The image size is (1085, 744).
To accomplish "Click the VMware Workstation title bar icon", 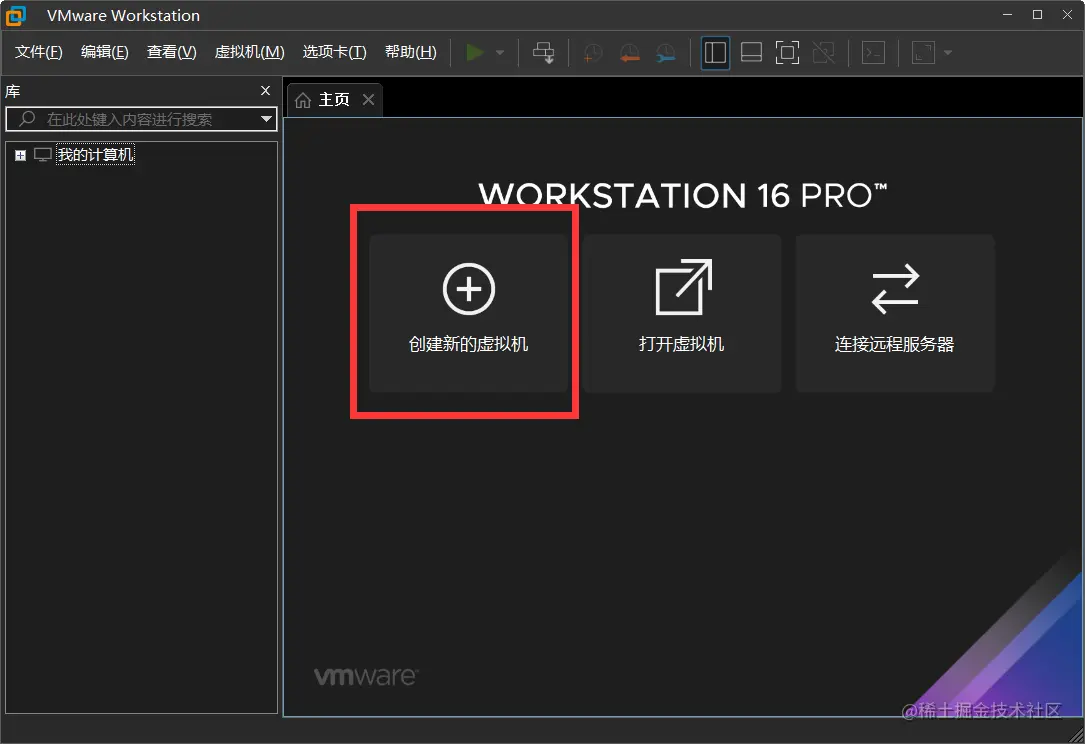I will (x=16, y=15).
